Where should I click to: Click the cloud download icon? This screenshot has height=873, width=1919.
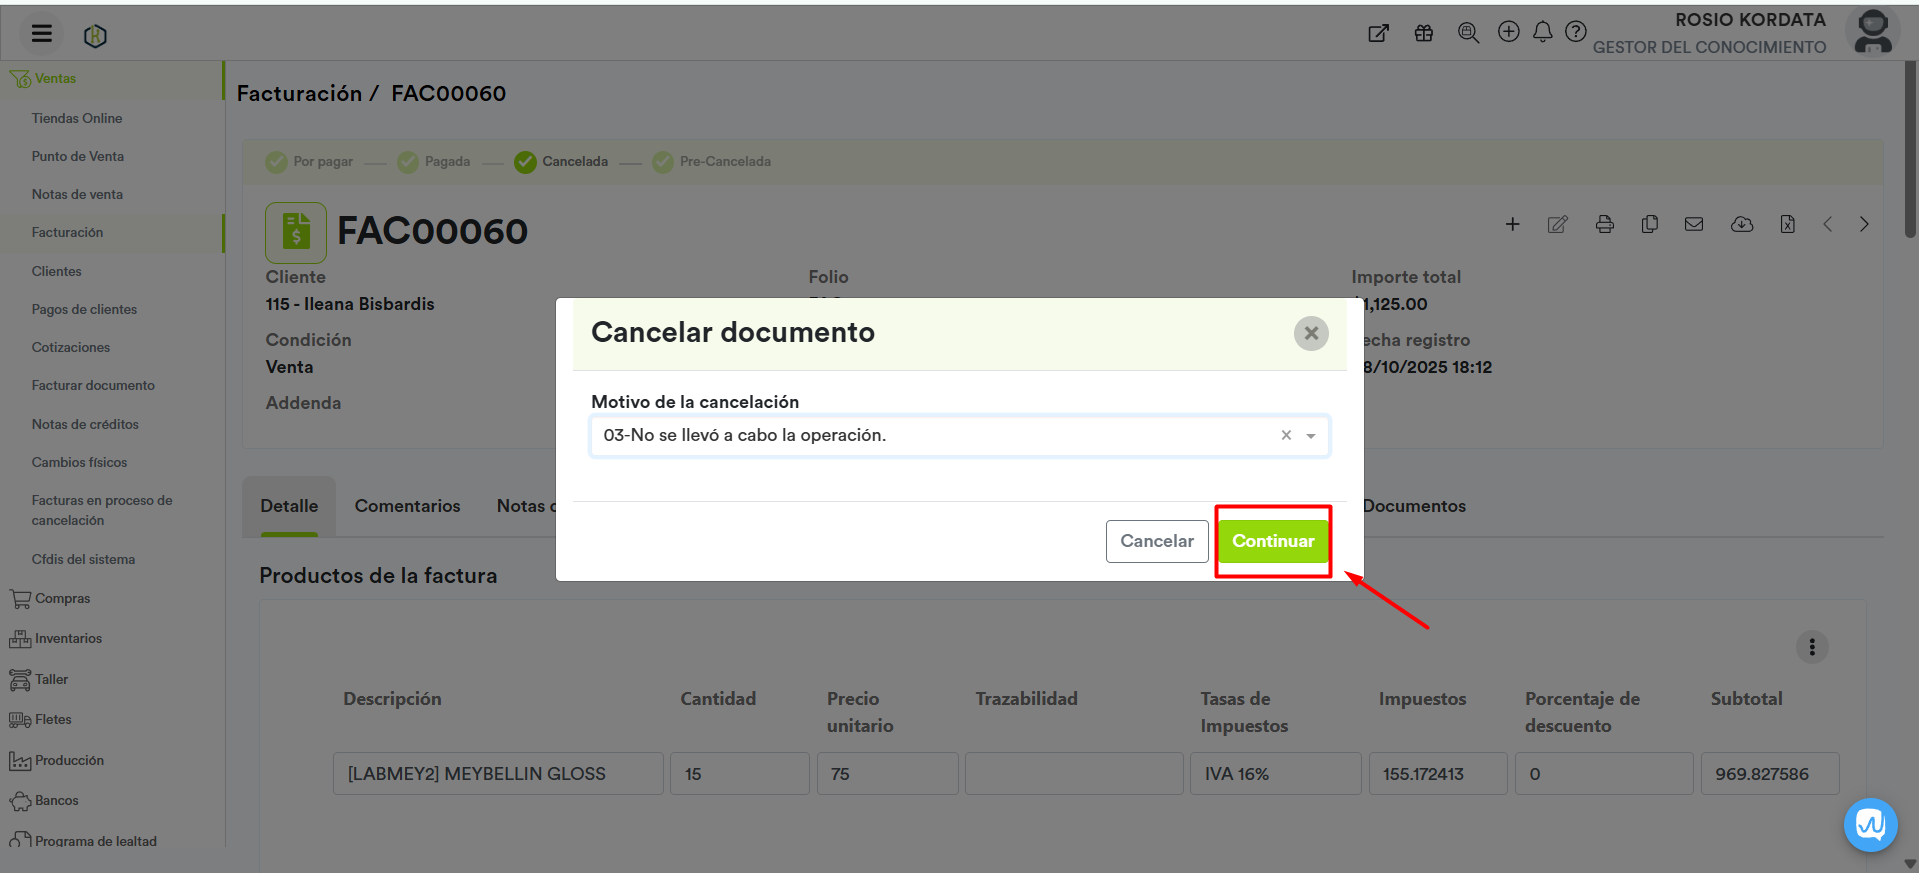click(x=1741, y=225)
